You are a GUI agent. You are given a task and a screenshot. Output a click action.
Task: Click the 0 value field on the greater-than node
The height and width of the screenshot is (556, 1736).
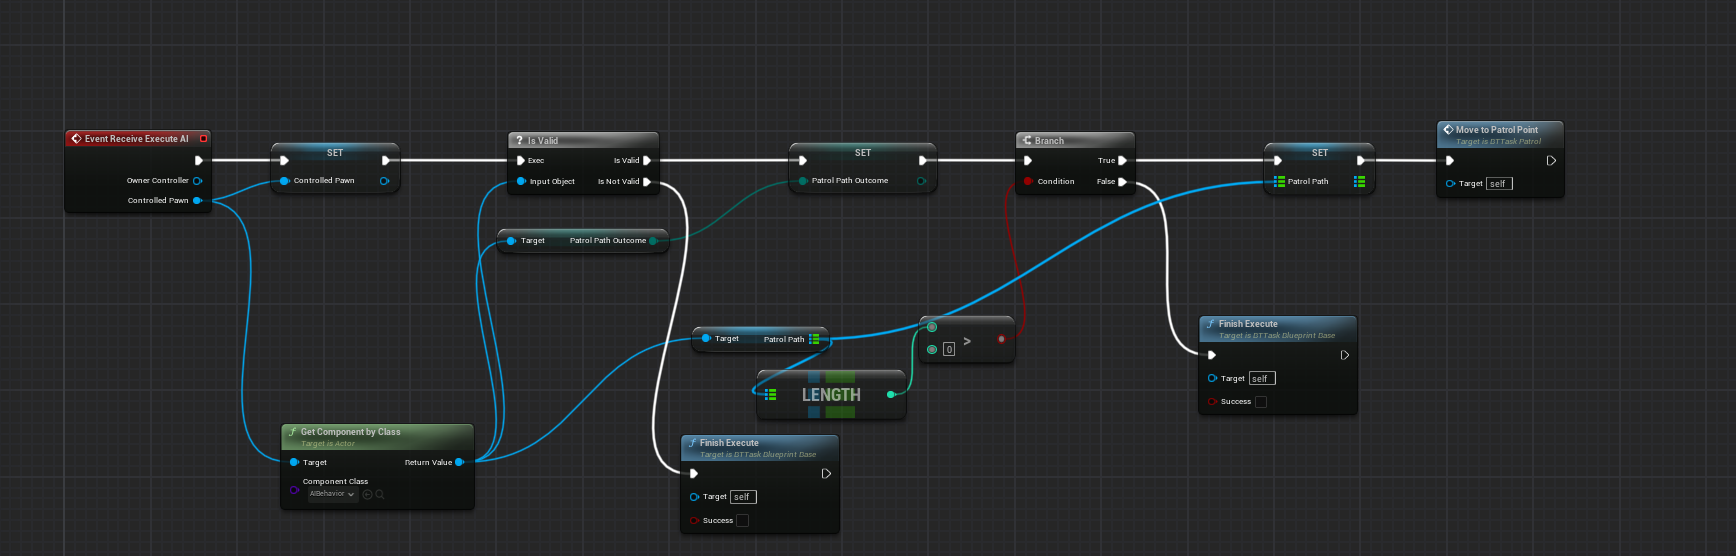point(949,350)
